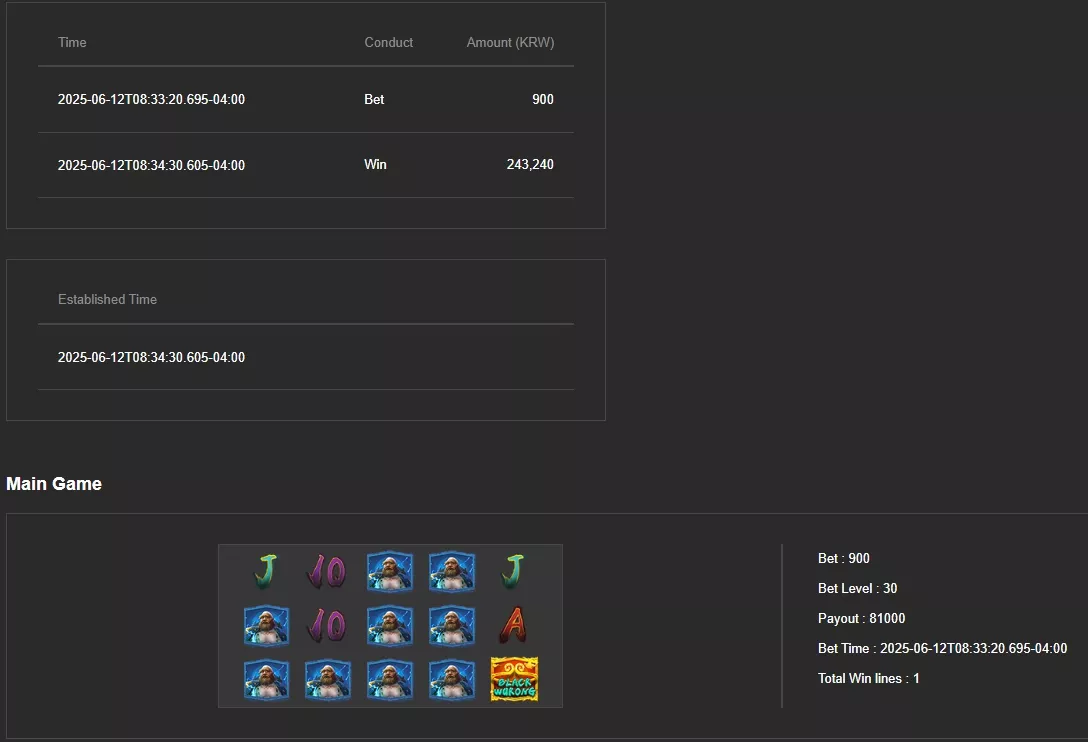Click the bearded warrior symbol in reel four middle row
This screenshot has width=1088, height=742.
click(x=452, y=625)
